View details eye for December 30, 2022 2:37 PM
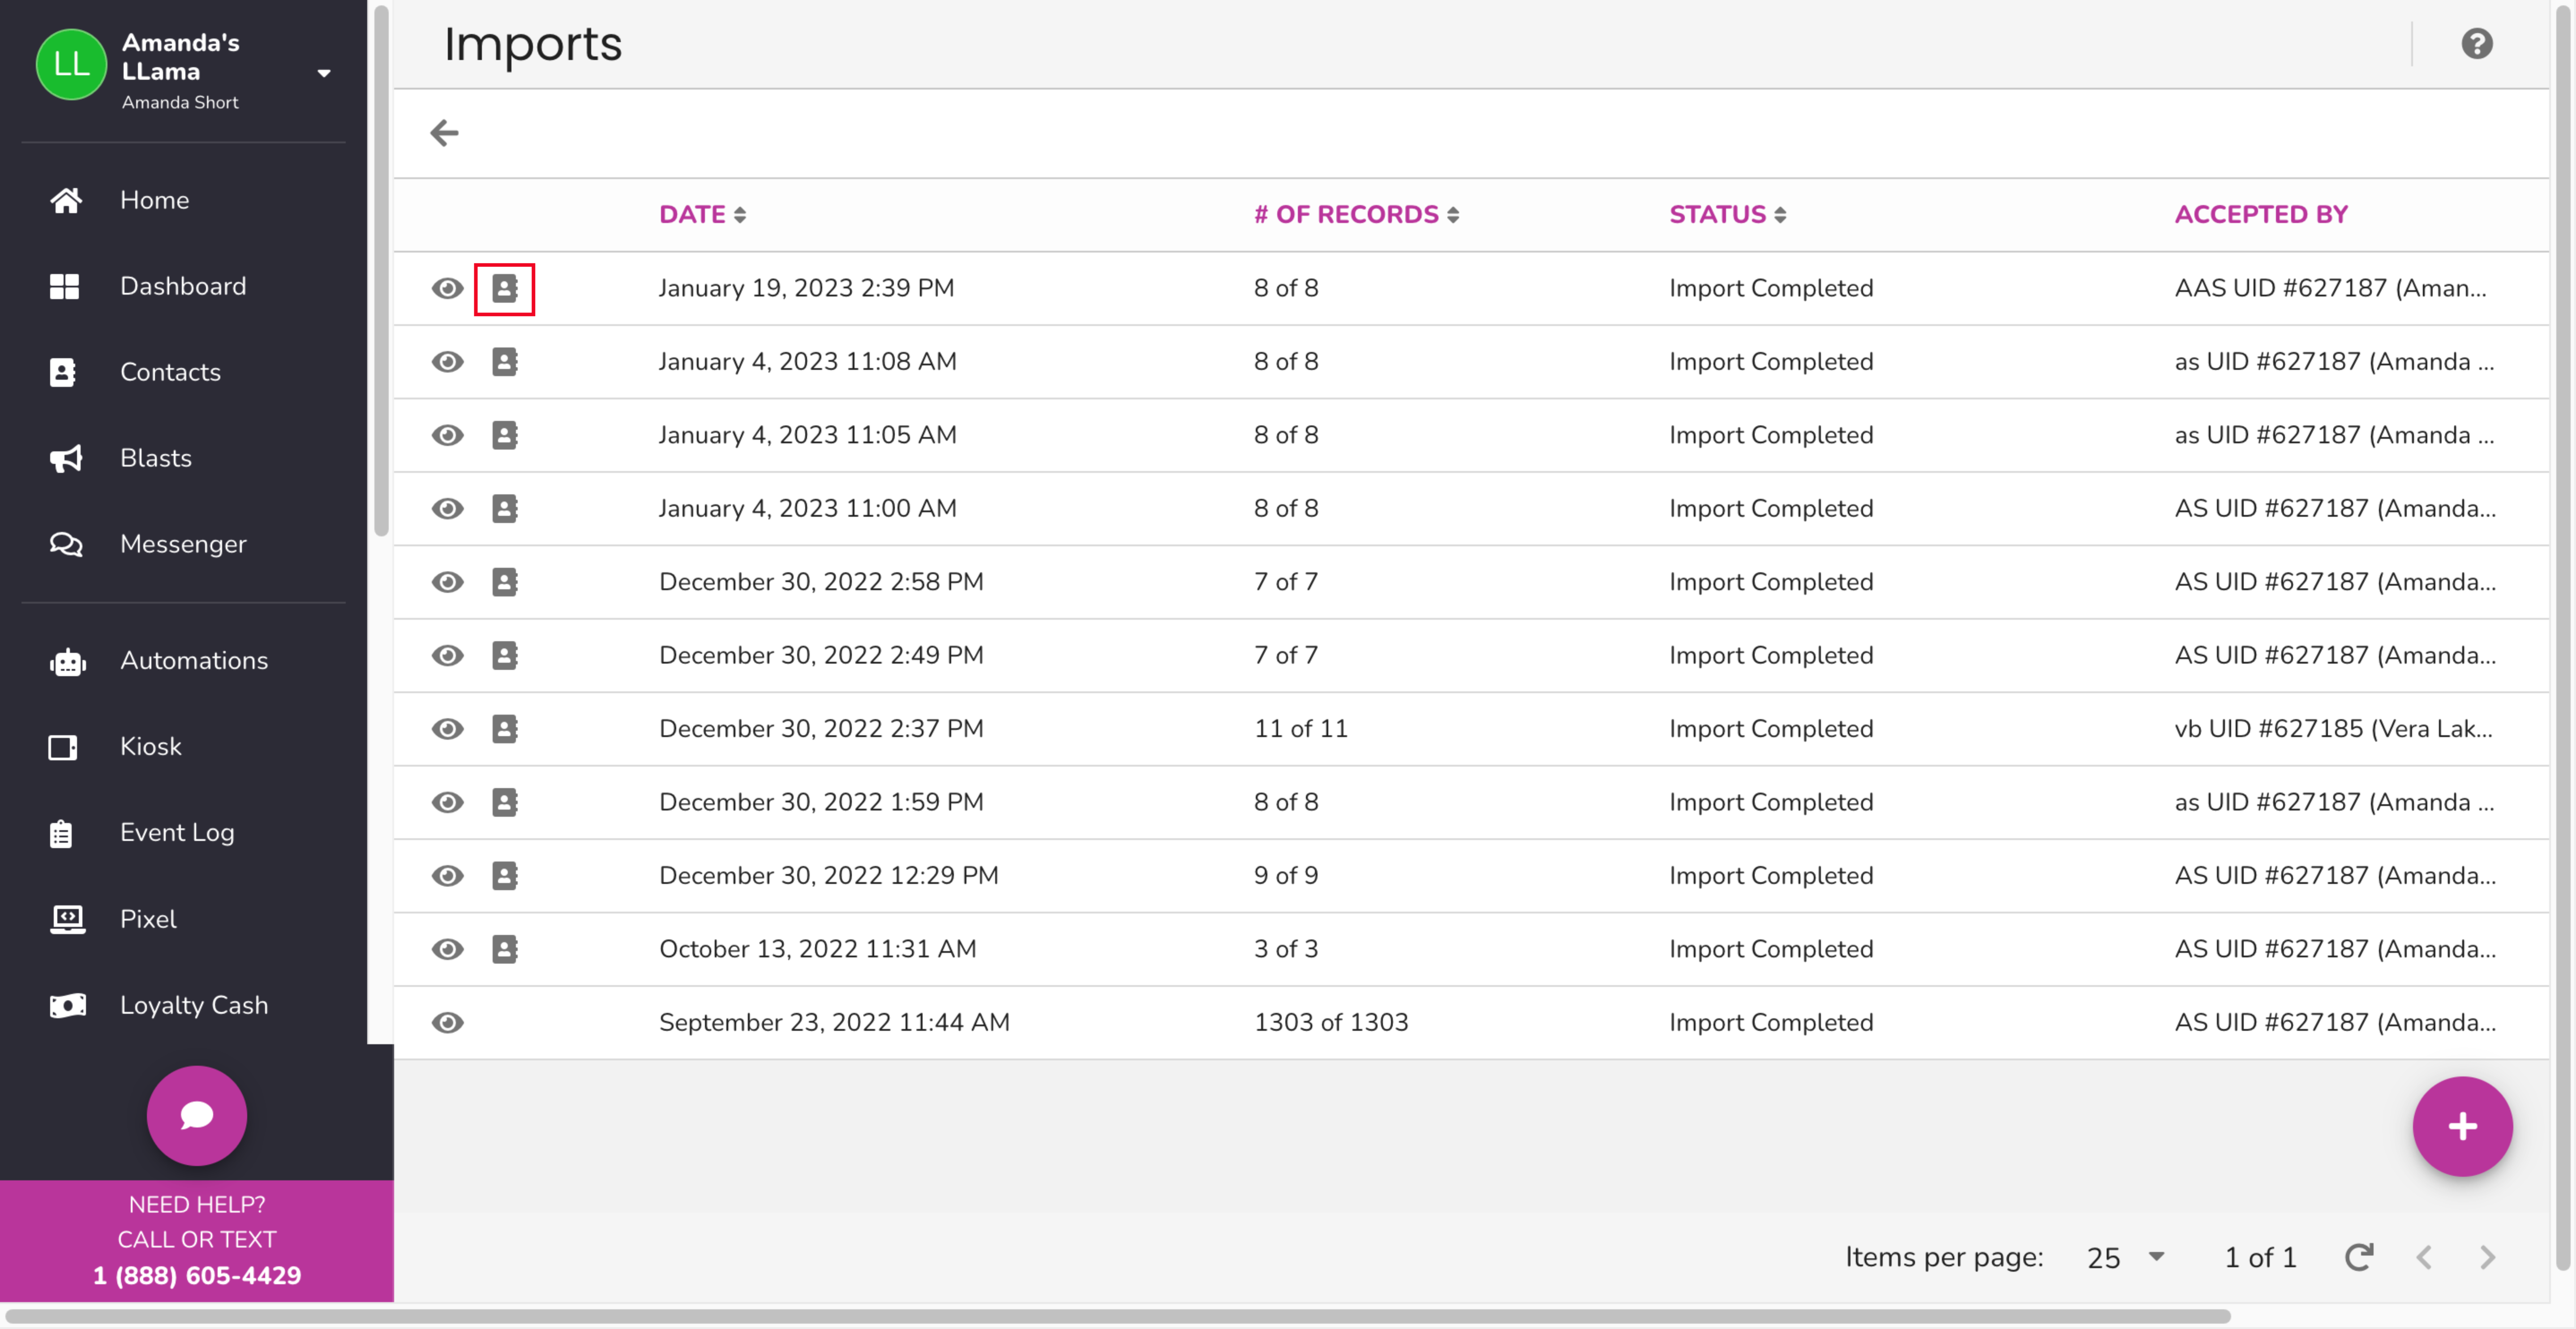2576x1329 pixels. (x=447, y=729)
